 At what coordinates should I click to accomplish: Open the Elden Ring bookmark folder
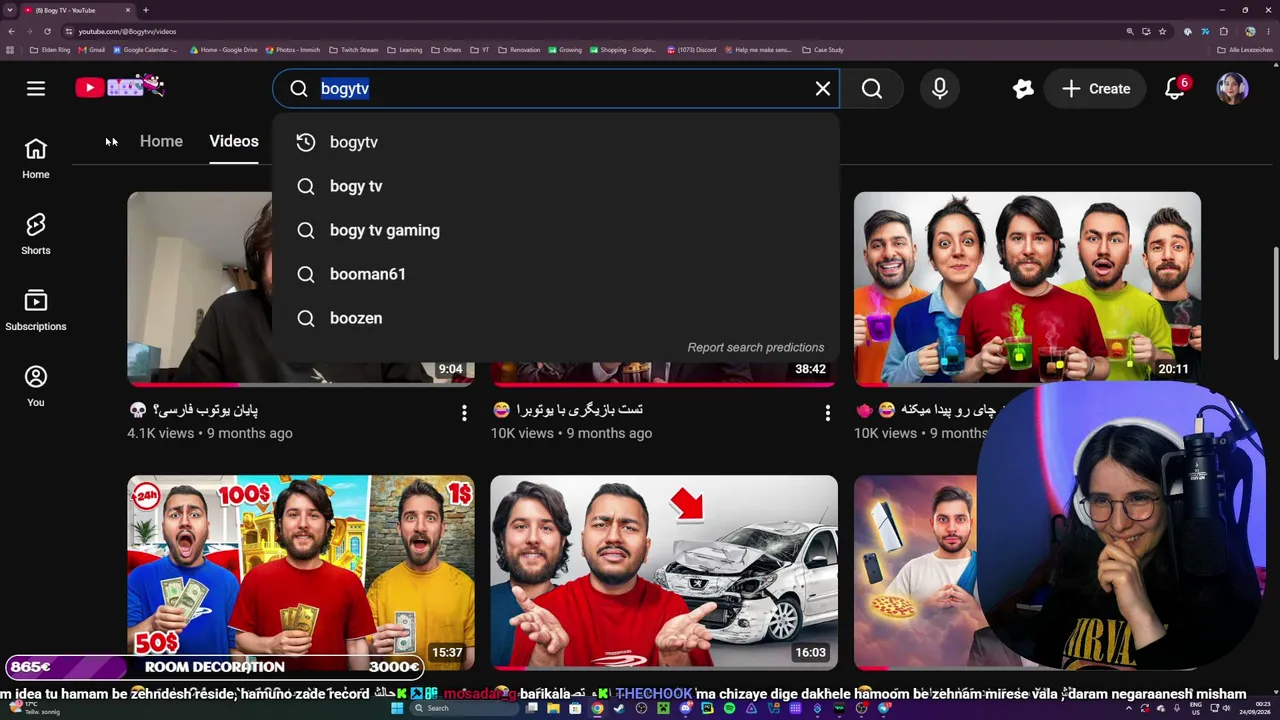point(50,50)
